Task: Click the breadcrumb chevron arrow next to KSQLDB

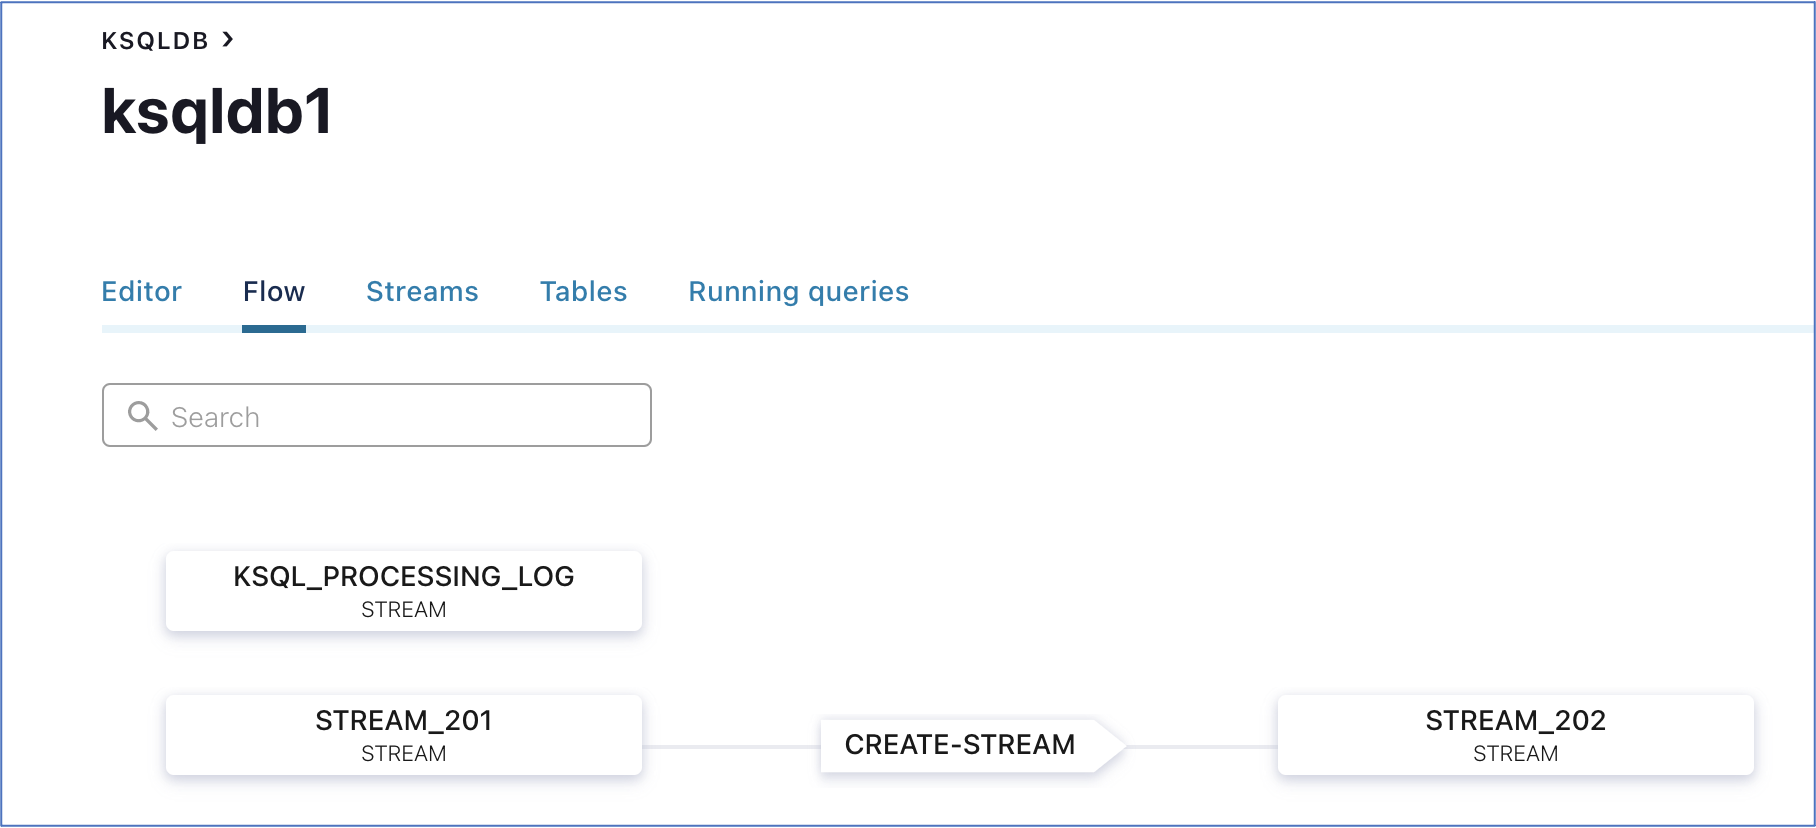Action: tap(228, 40)
